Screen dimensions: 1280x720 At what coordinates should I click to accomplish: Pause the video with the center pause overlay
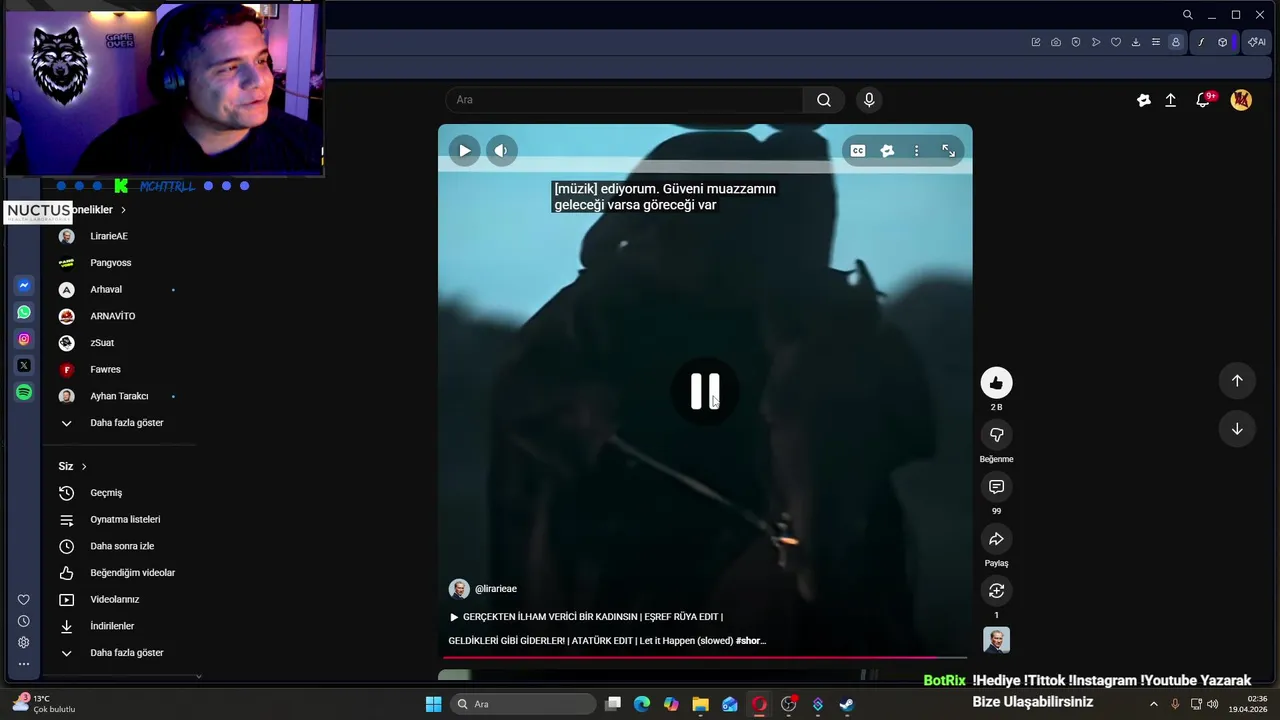pyautogui.click(x=705, y=391)
